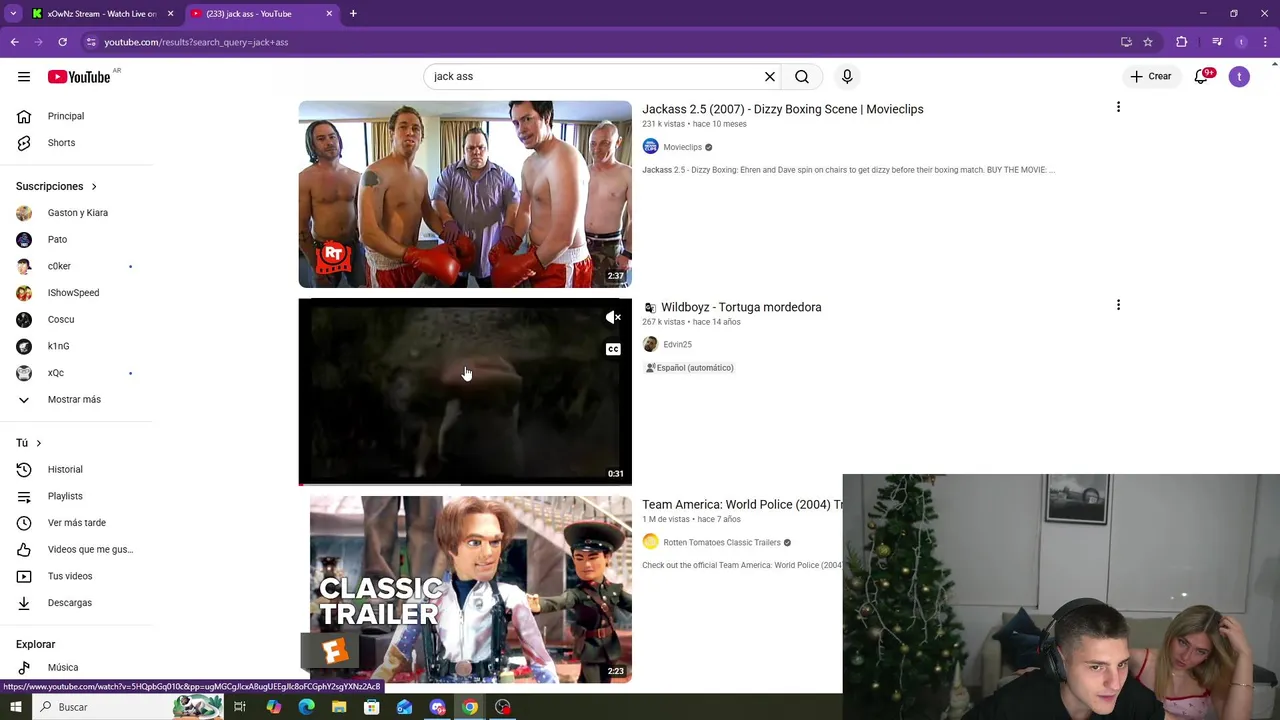Reload the page

(62, 42)
